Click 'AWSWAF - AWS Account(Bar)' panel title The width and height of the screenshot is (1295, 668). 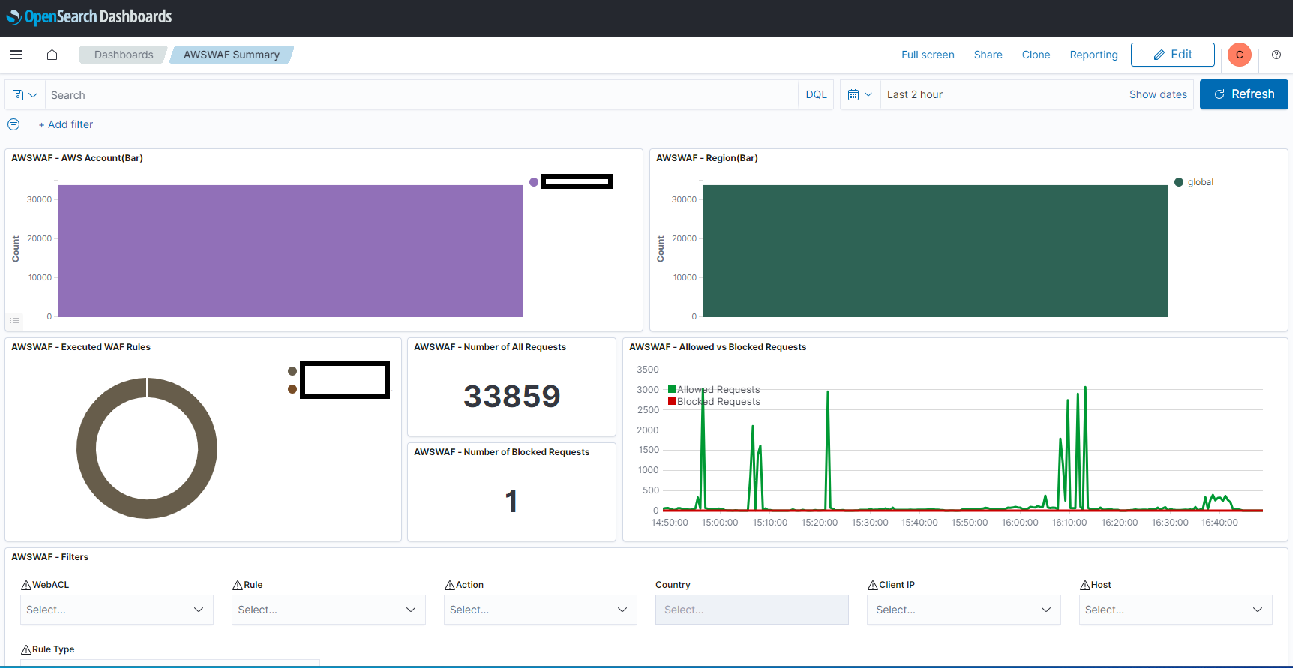pos(77,158)
